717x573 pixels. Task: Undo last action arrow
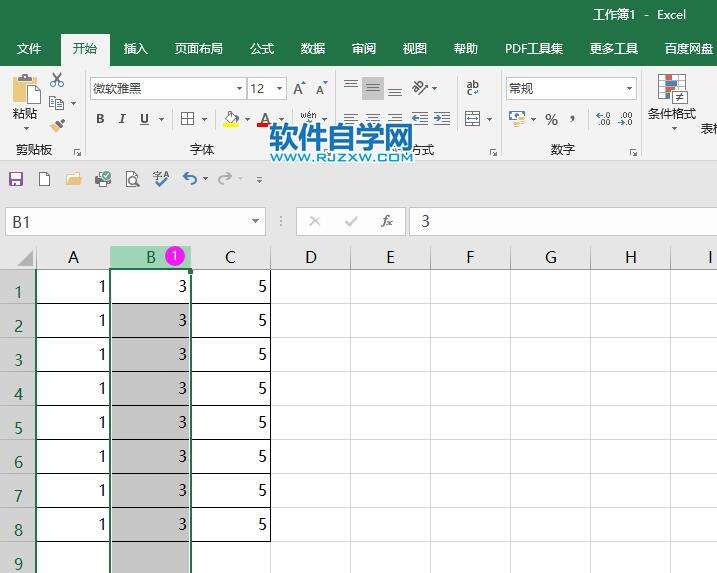[189, 178]
